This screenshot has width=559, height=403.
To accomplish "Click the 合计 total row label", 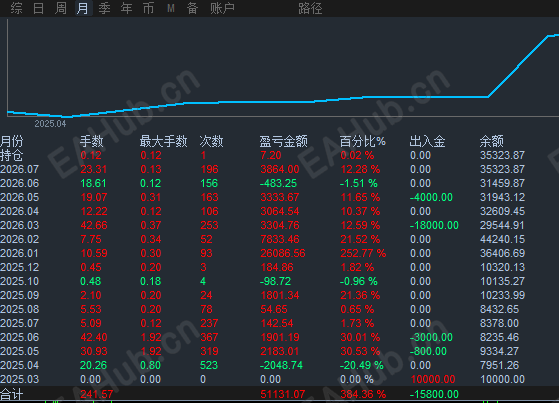I will point(12,394).
